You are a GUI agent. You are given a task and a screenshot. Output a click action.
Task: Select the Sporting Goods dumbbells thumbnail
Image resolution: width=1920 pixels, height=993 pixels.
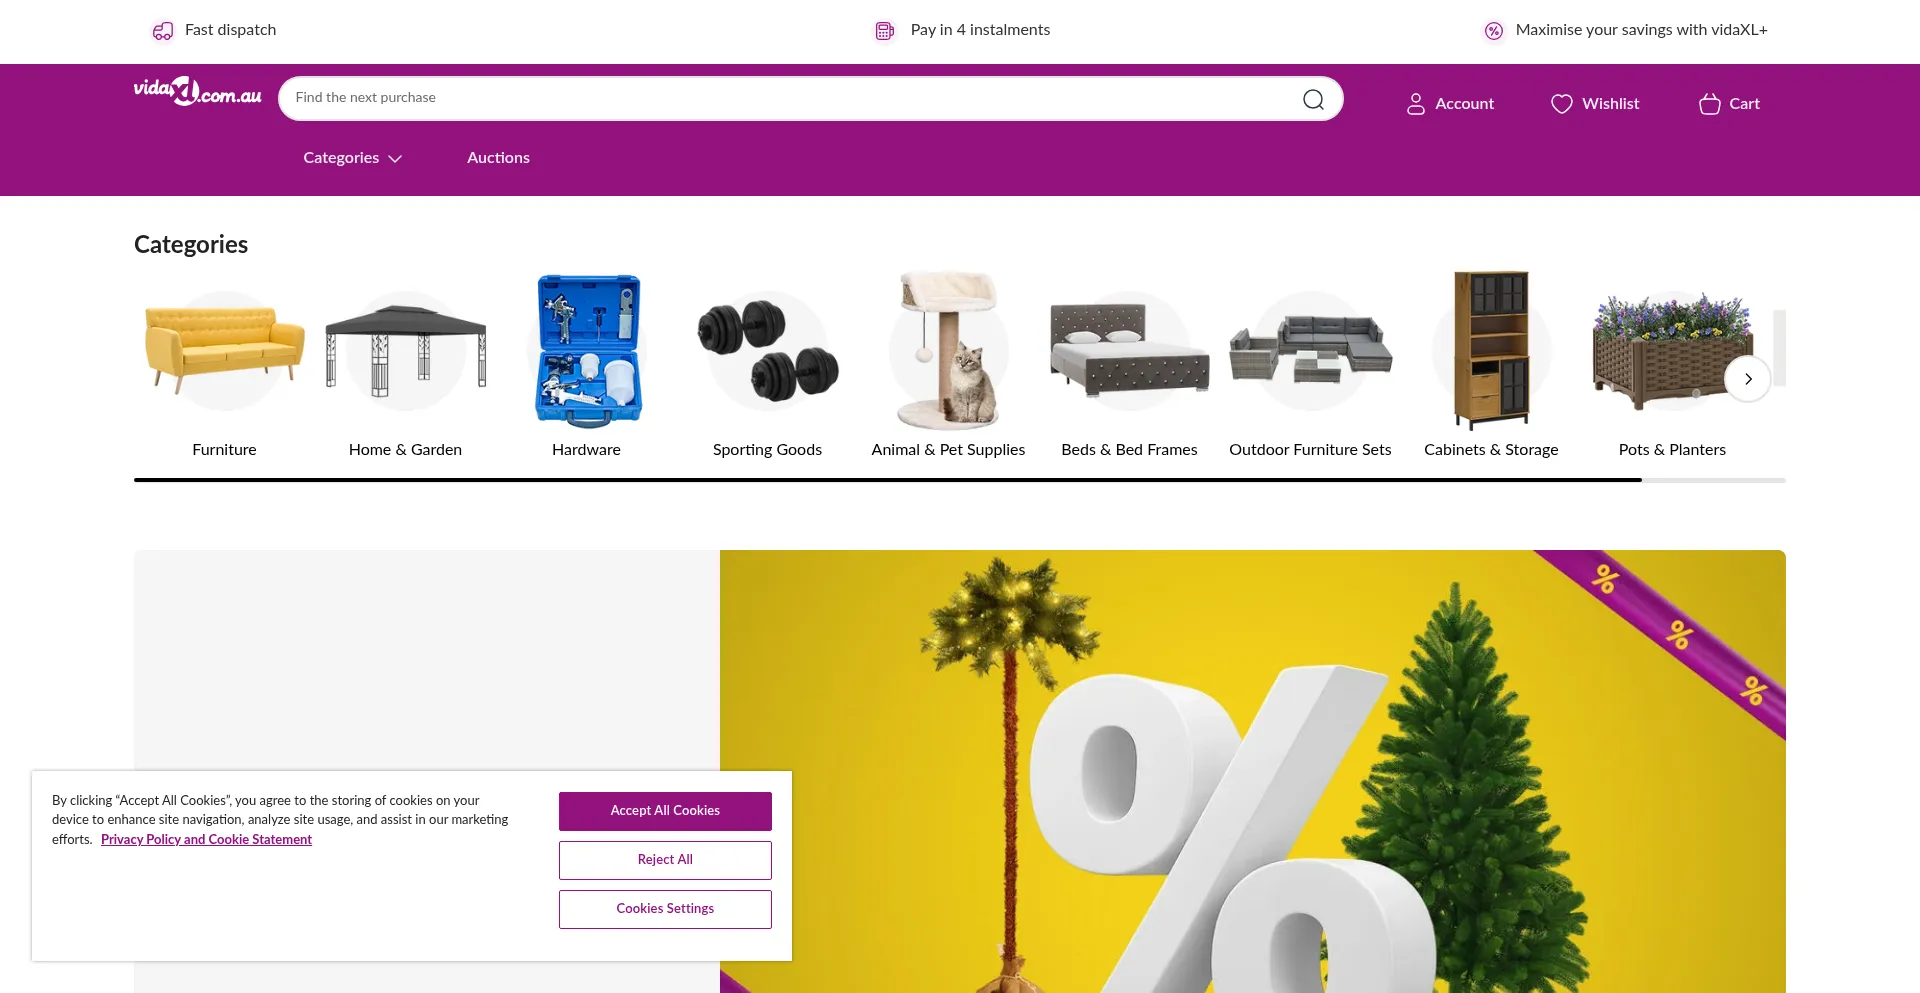pyautogui.click(x=767, y=350)
